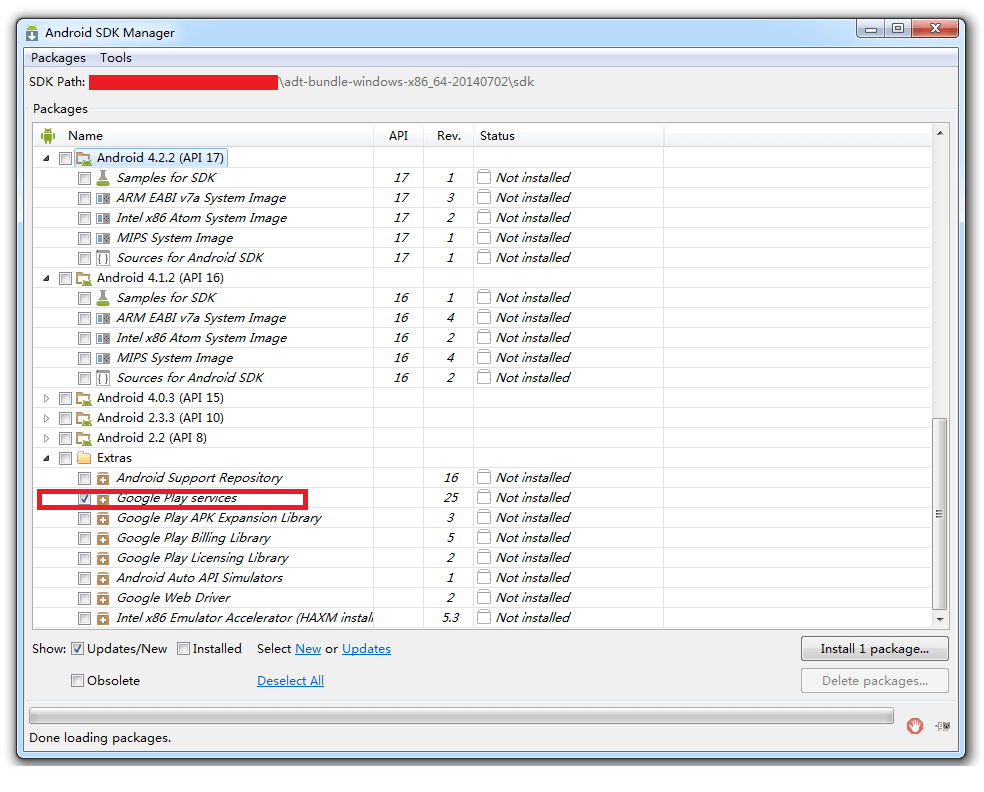Click the Install 1 package button
This screenshot has height=792, width=984.
[874, 648]
